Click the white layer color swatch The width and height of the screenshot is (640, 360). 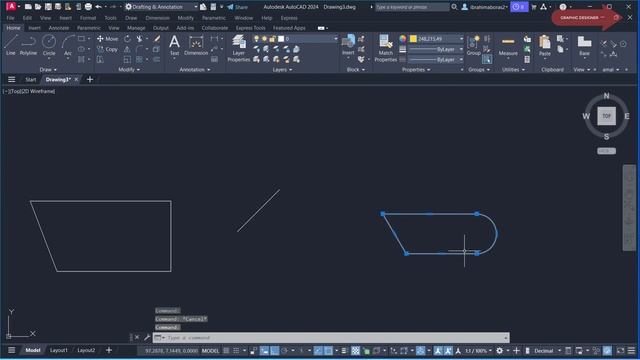pyautogui.click(x=281, y=39)
